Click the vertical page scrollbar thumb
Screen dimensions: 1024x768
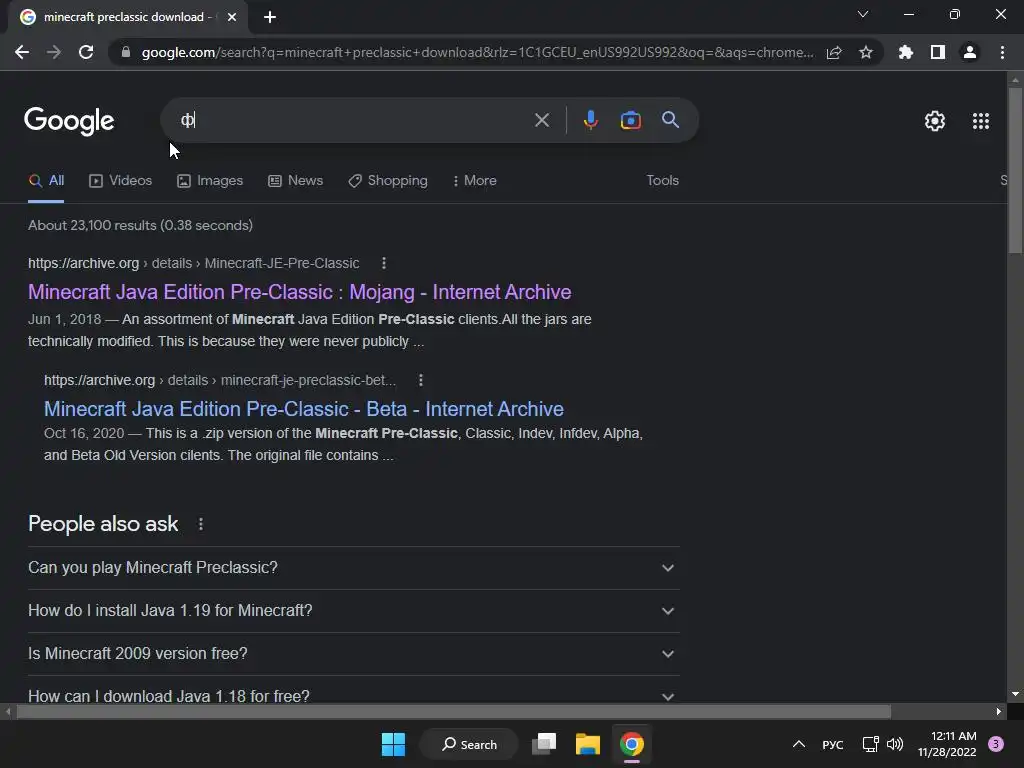(1015, 170)
